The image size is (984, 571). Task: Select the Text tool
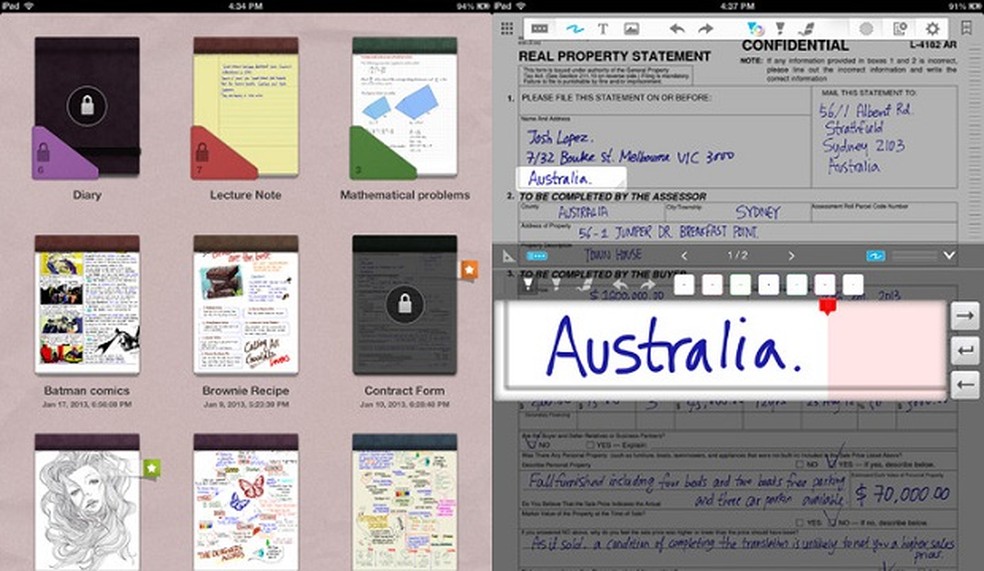tap(602, 28)
